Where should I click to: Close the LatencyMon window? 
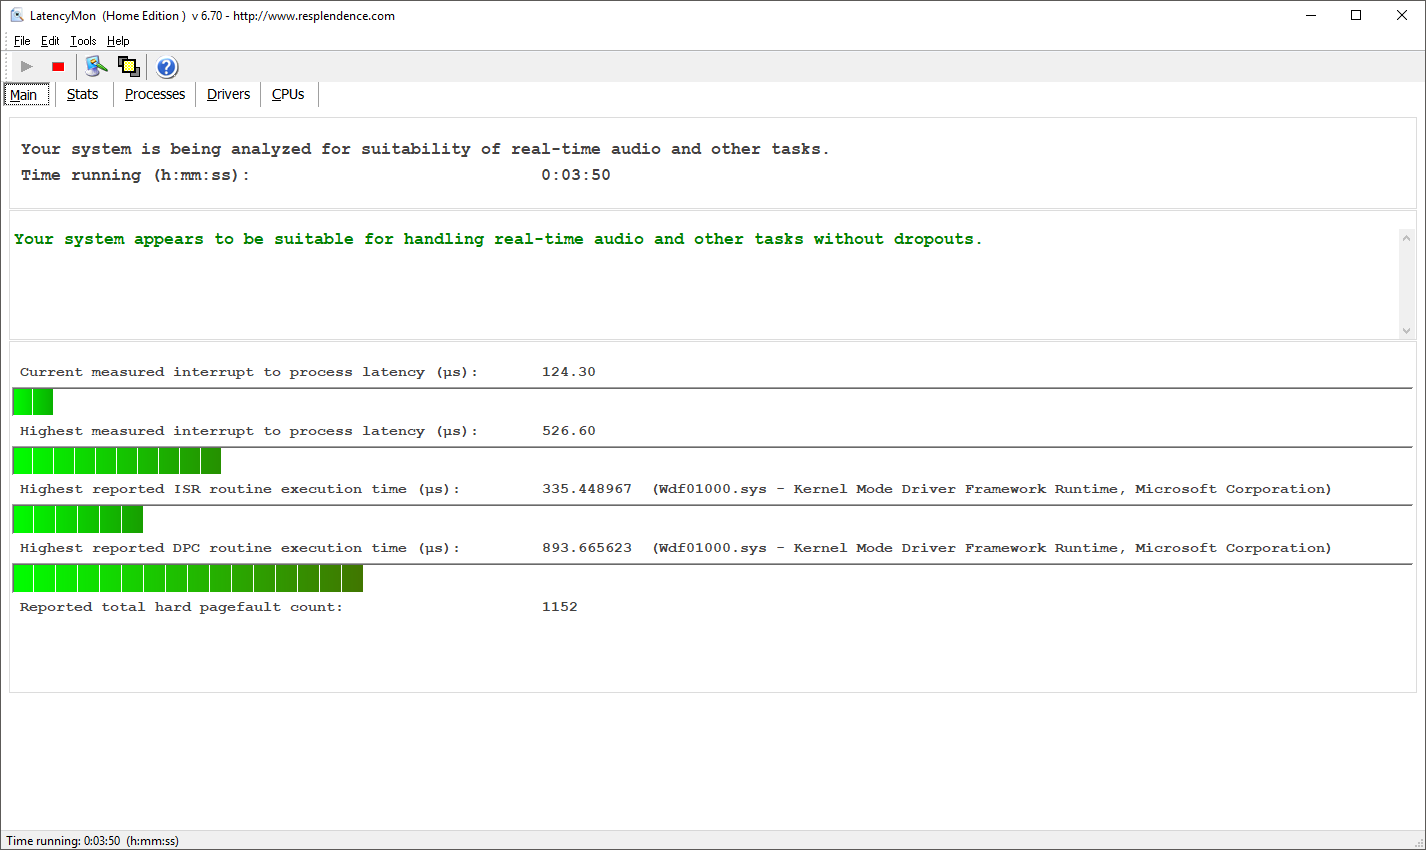point(1402,15)
